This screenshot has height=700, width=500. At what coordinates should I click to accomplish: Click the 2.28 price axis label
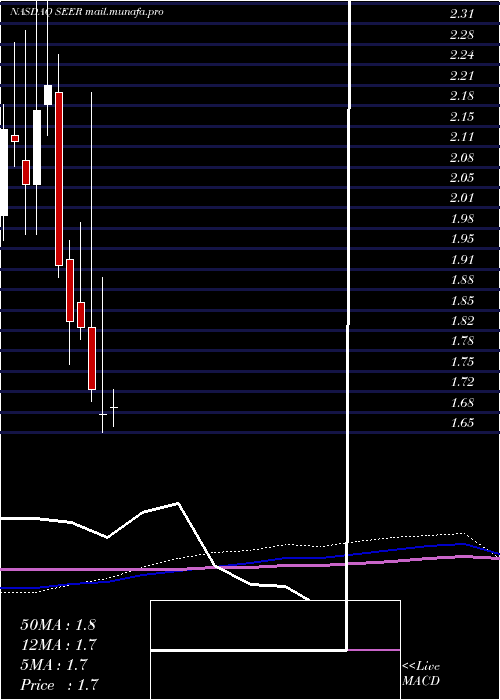[x=462, y=35]
